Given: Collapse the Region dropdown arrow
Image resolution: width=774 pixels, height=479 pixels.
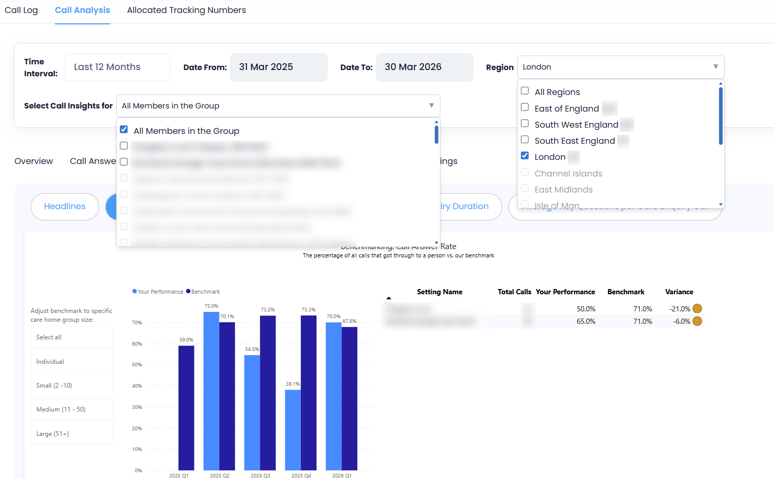Looking at the screenshot, I should 715,67.
